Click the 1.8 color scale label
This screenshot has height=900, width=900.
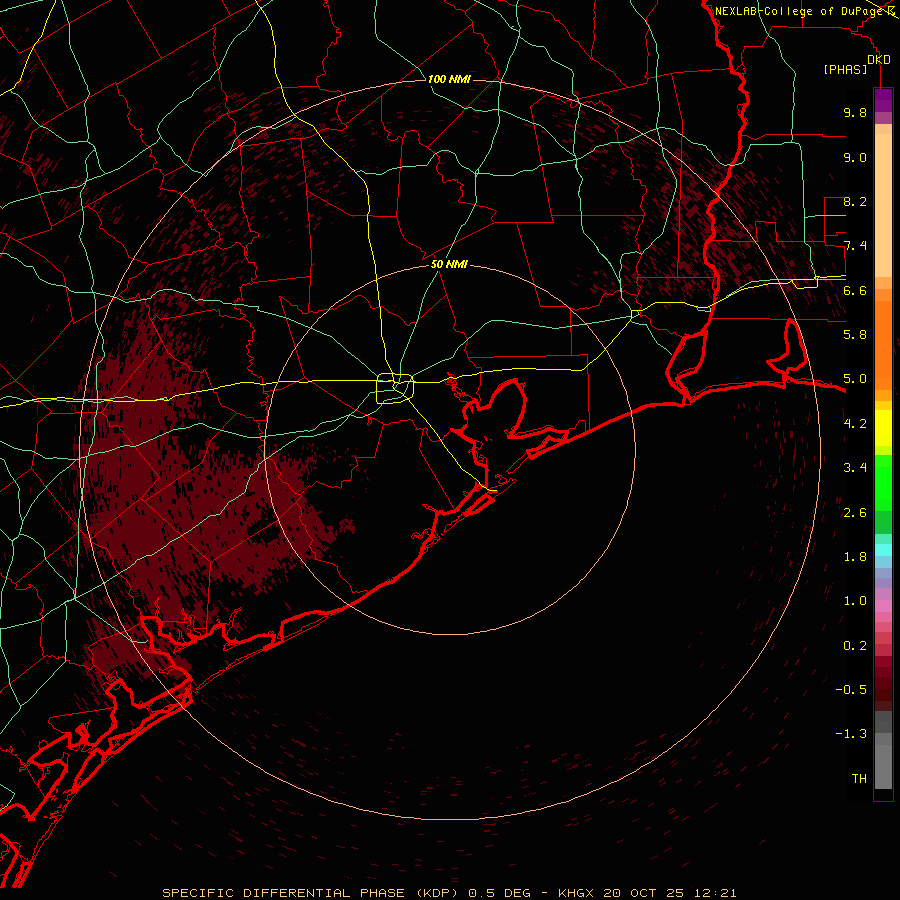pyautogui.click(x=855, y=557)
